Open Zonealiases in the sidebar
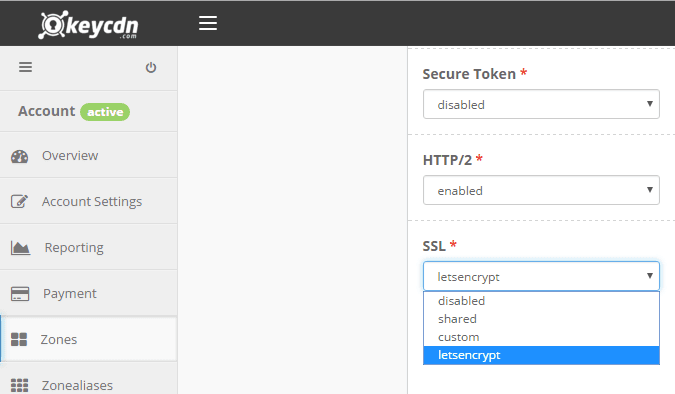 pos(89,379)
